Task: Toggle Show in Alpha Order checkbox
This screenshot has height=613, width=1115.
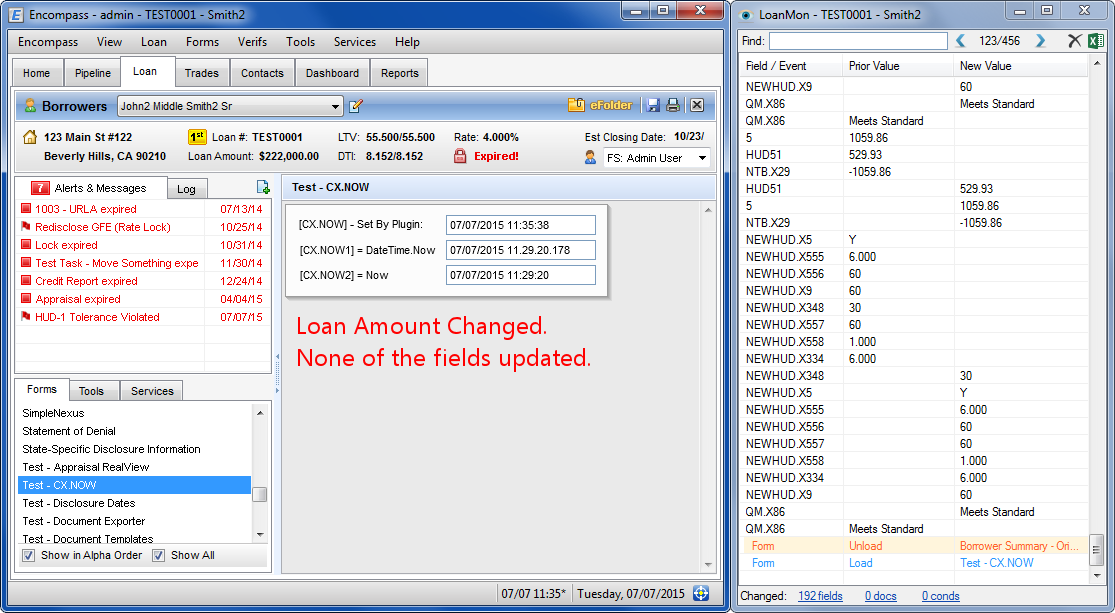Action: [x=28, y=555]
